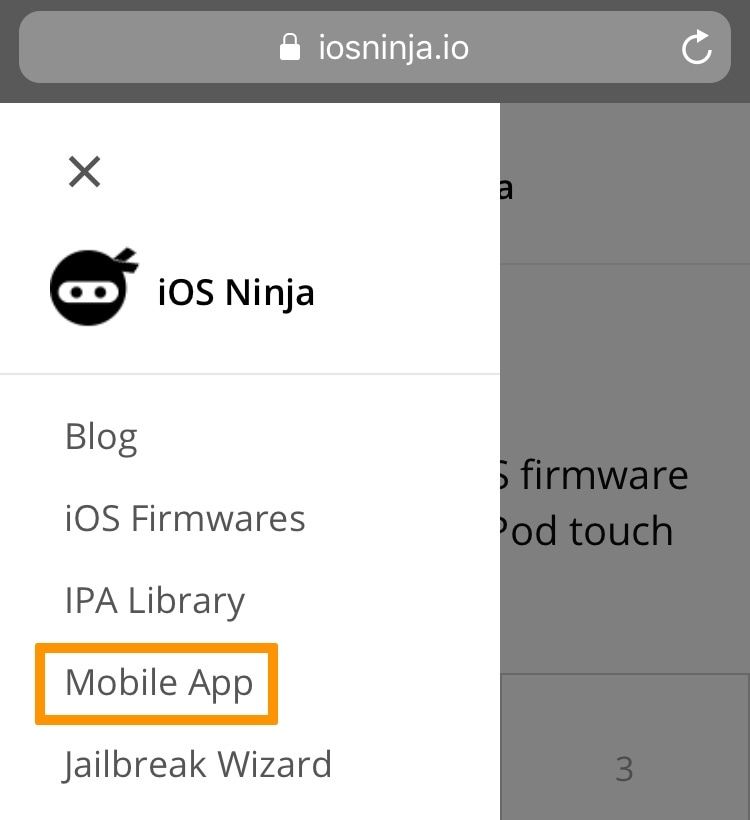This screenshot has width=750, height=820.
Task: Click the ninja head logo
Action: click(x=94, y=287)
